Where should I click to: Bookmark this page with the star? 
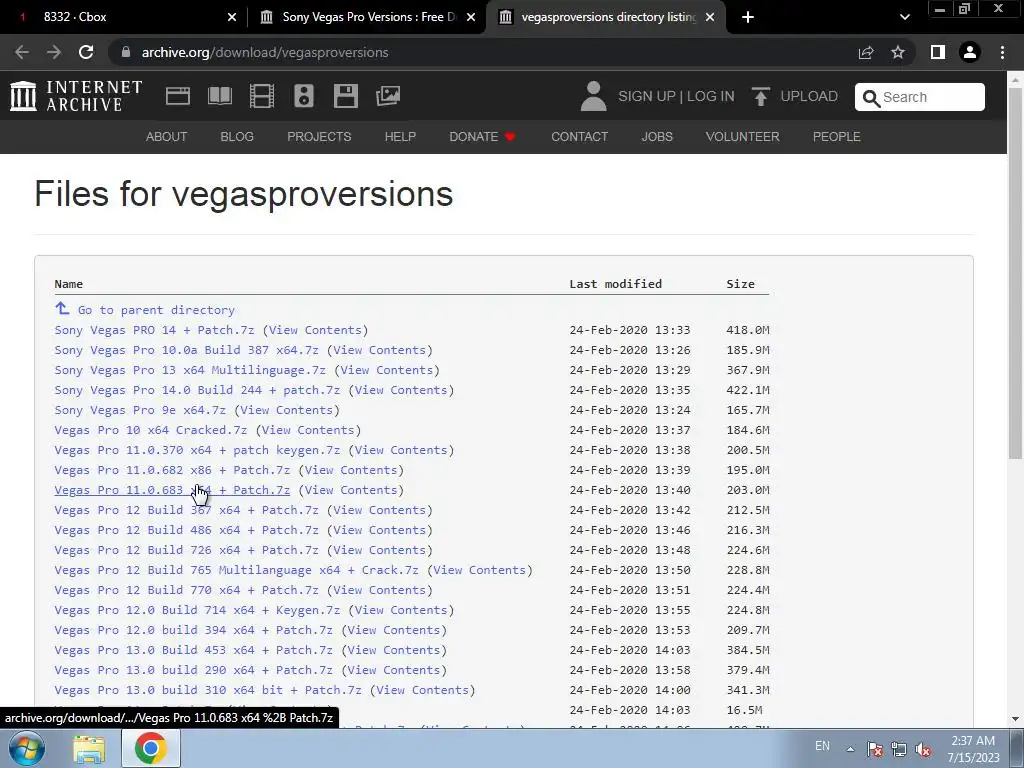click(x=898, y=52)
